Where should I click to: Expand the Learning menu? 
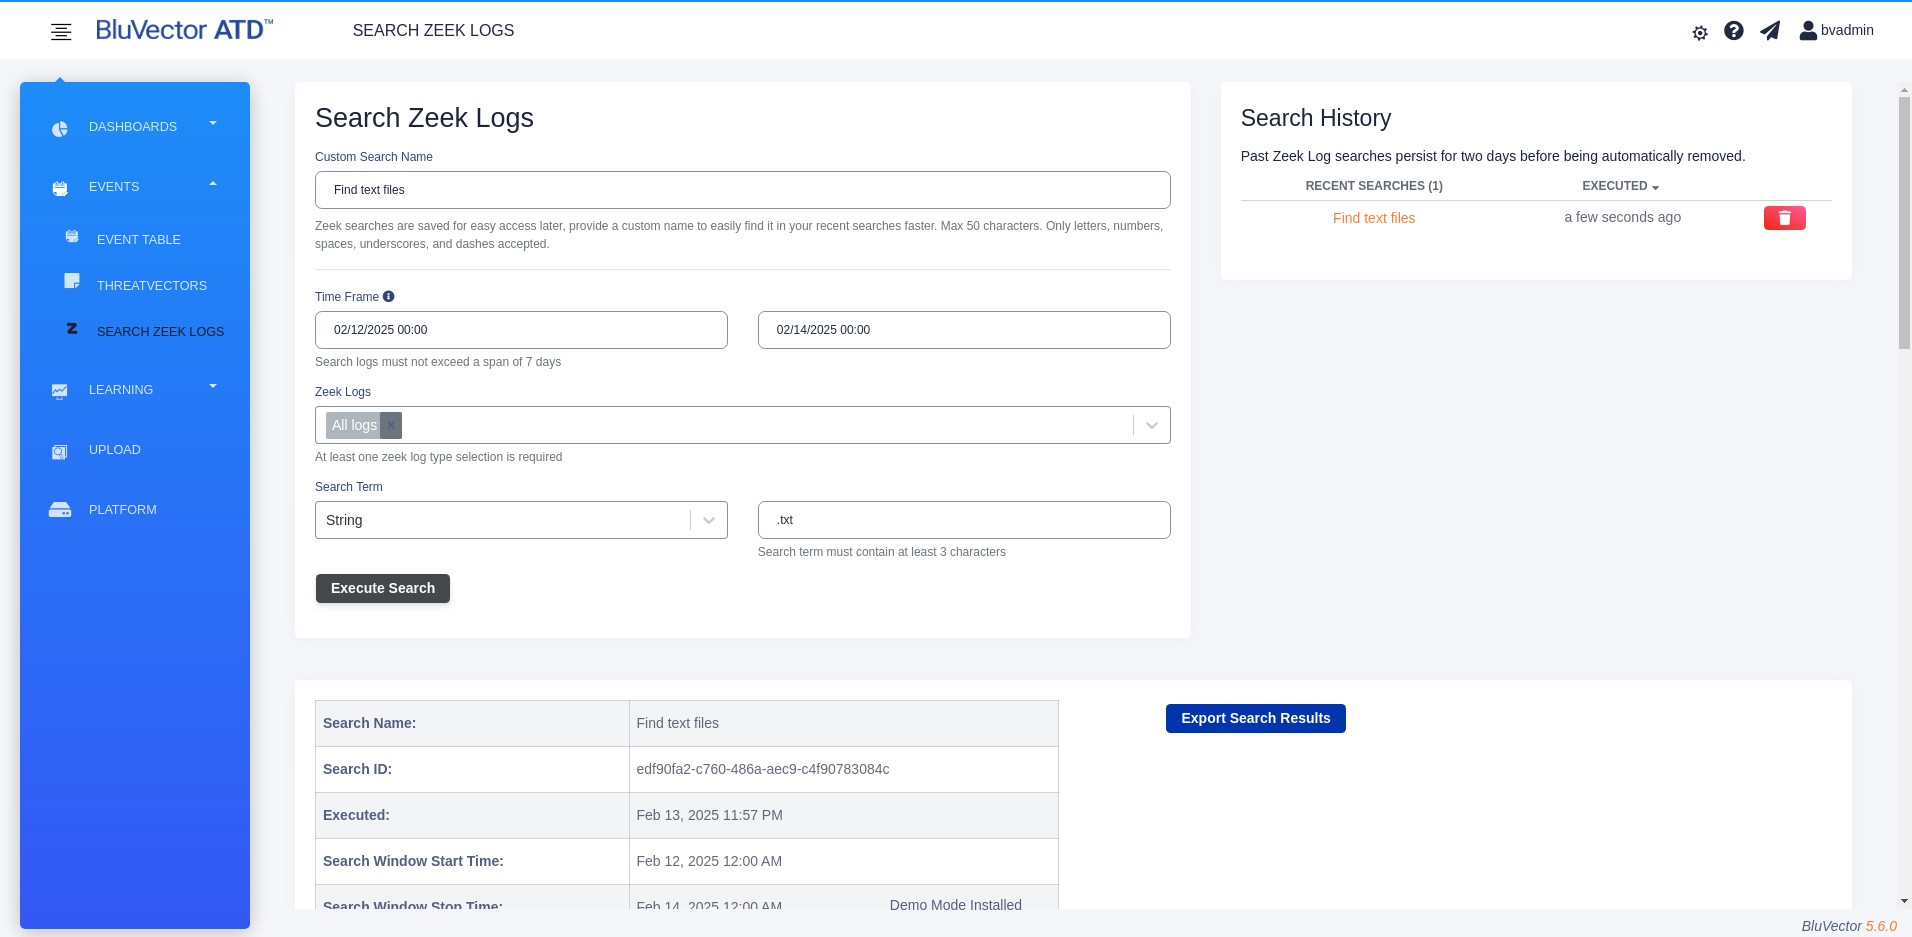tap(213, 387)
